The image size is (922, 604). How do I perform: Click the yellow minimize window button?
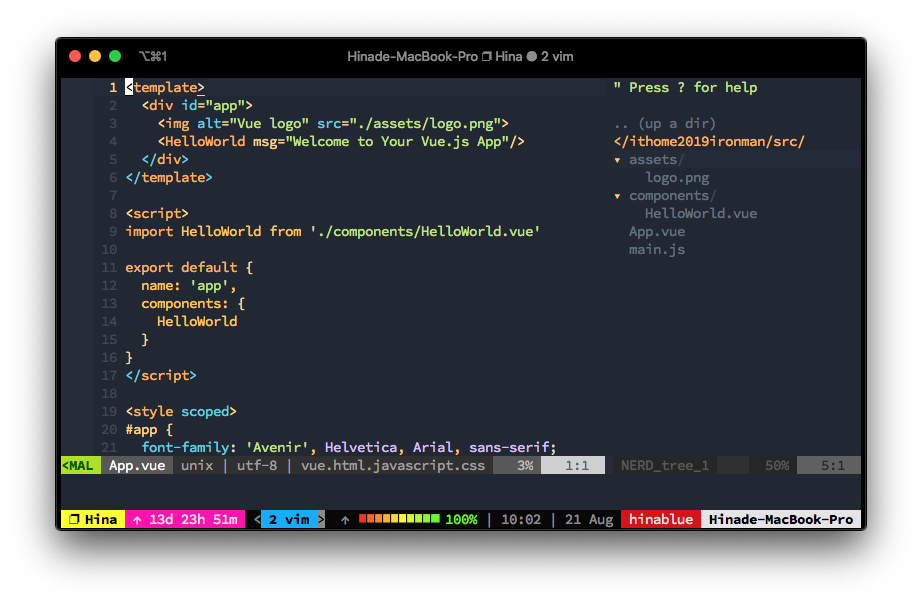(x=95, y=56)
